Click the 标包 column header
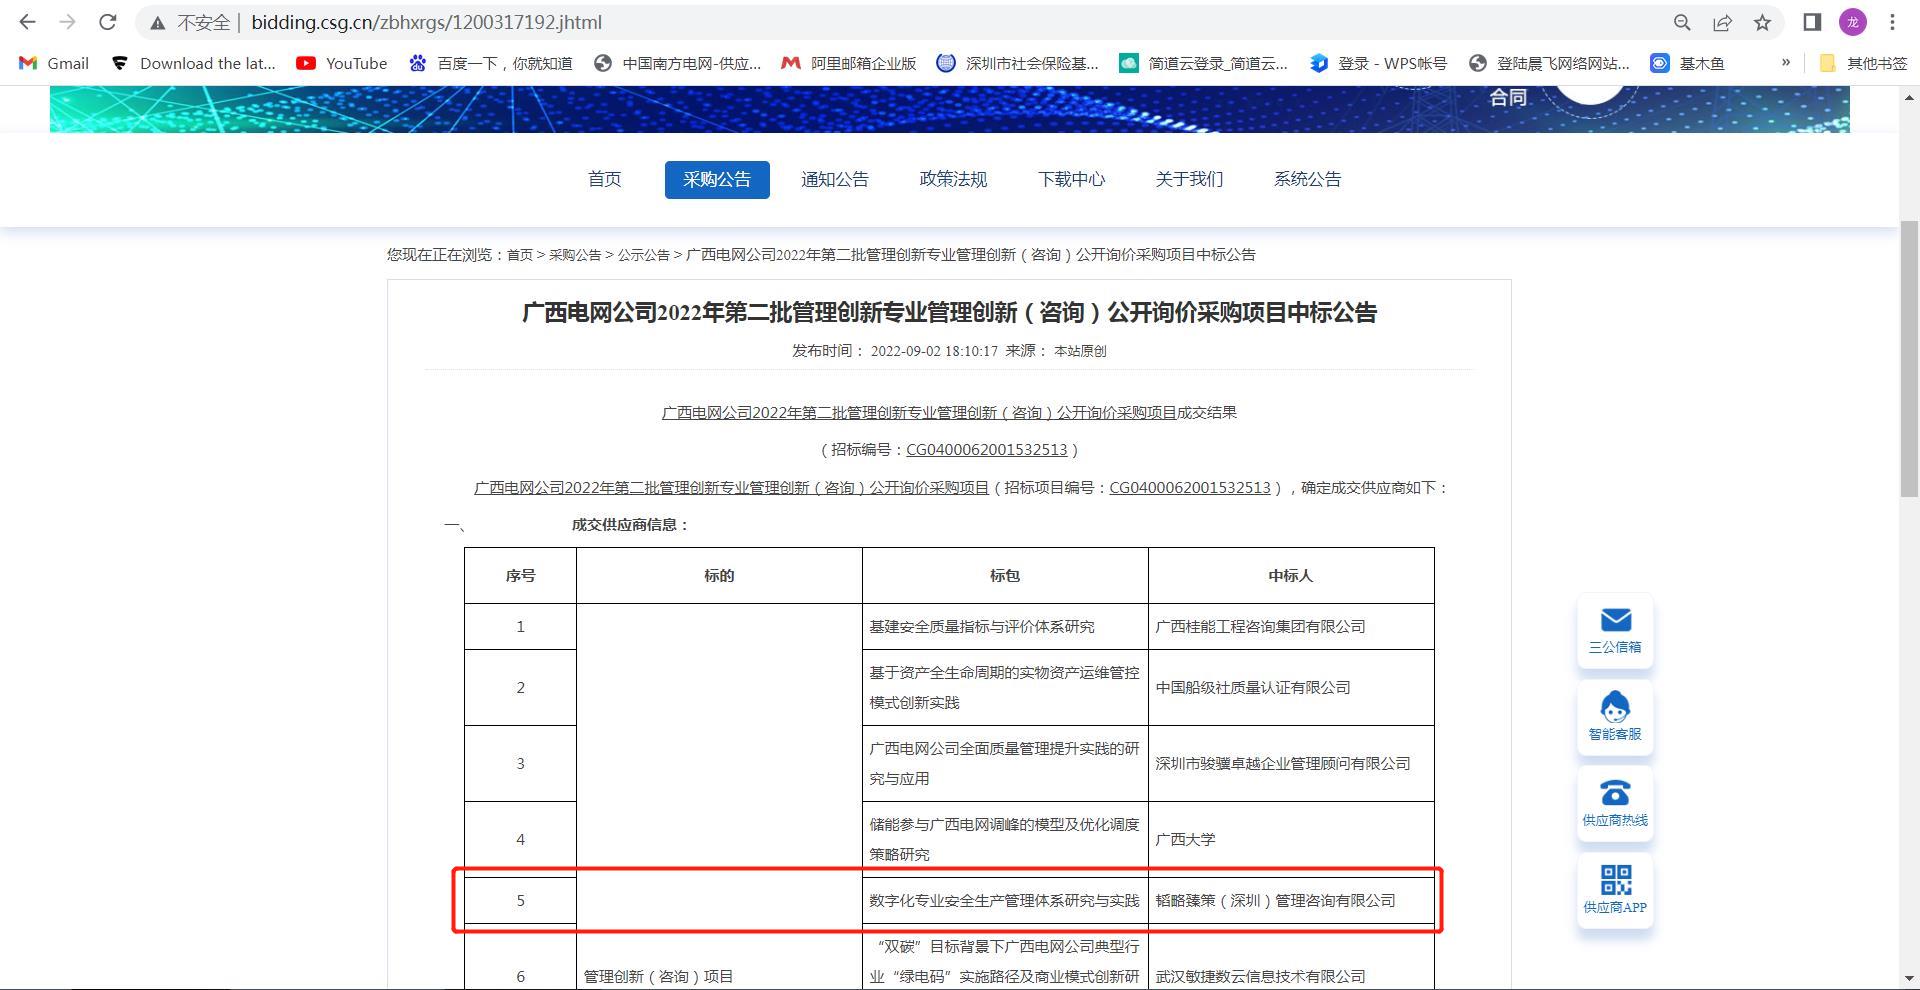The height and width of the screenshot is (990, 1920). point(1005,576)
